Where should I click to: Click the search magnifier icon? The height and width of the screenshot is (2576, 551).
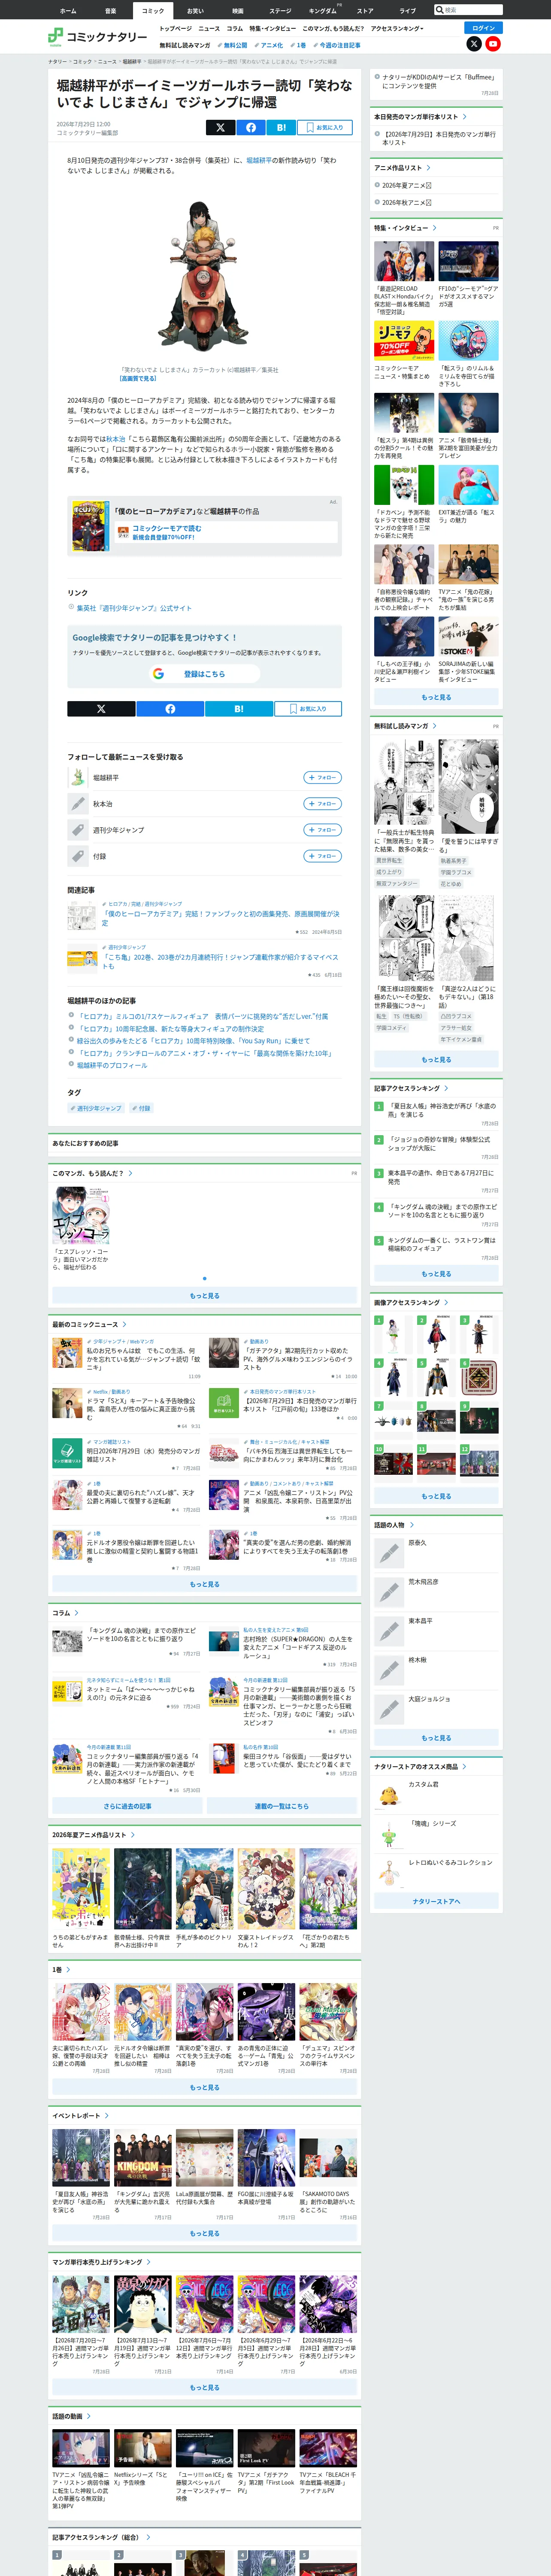click(x=440, y=10)
